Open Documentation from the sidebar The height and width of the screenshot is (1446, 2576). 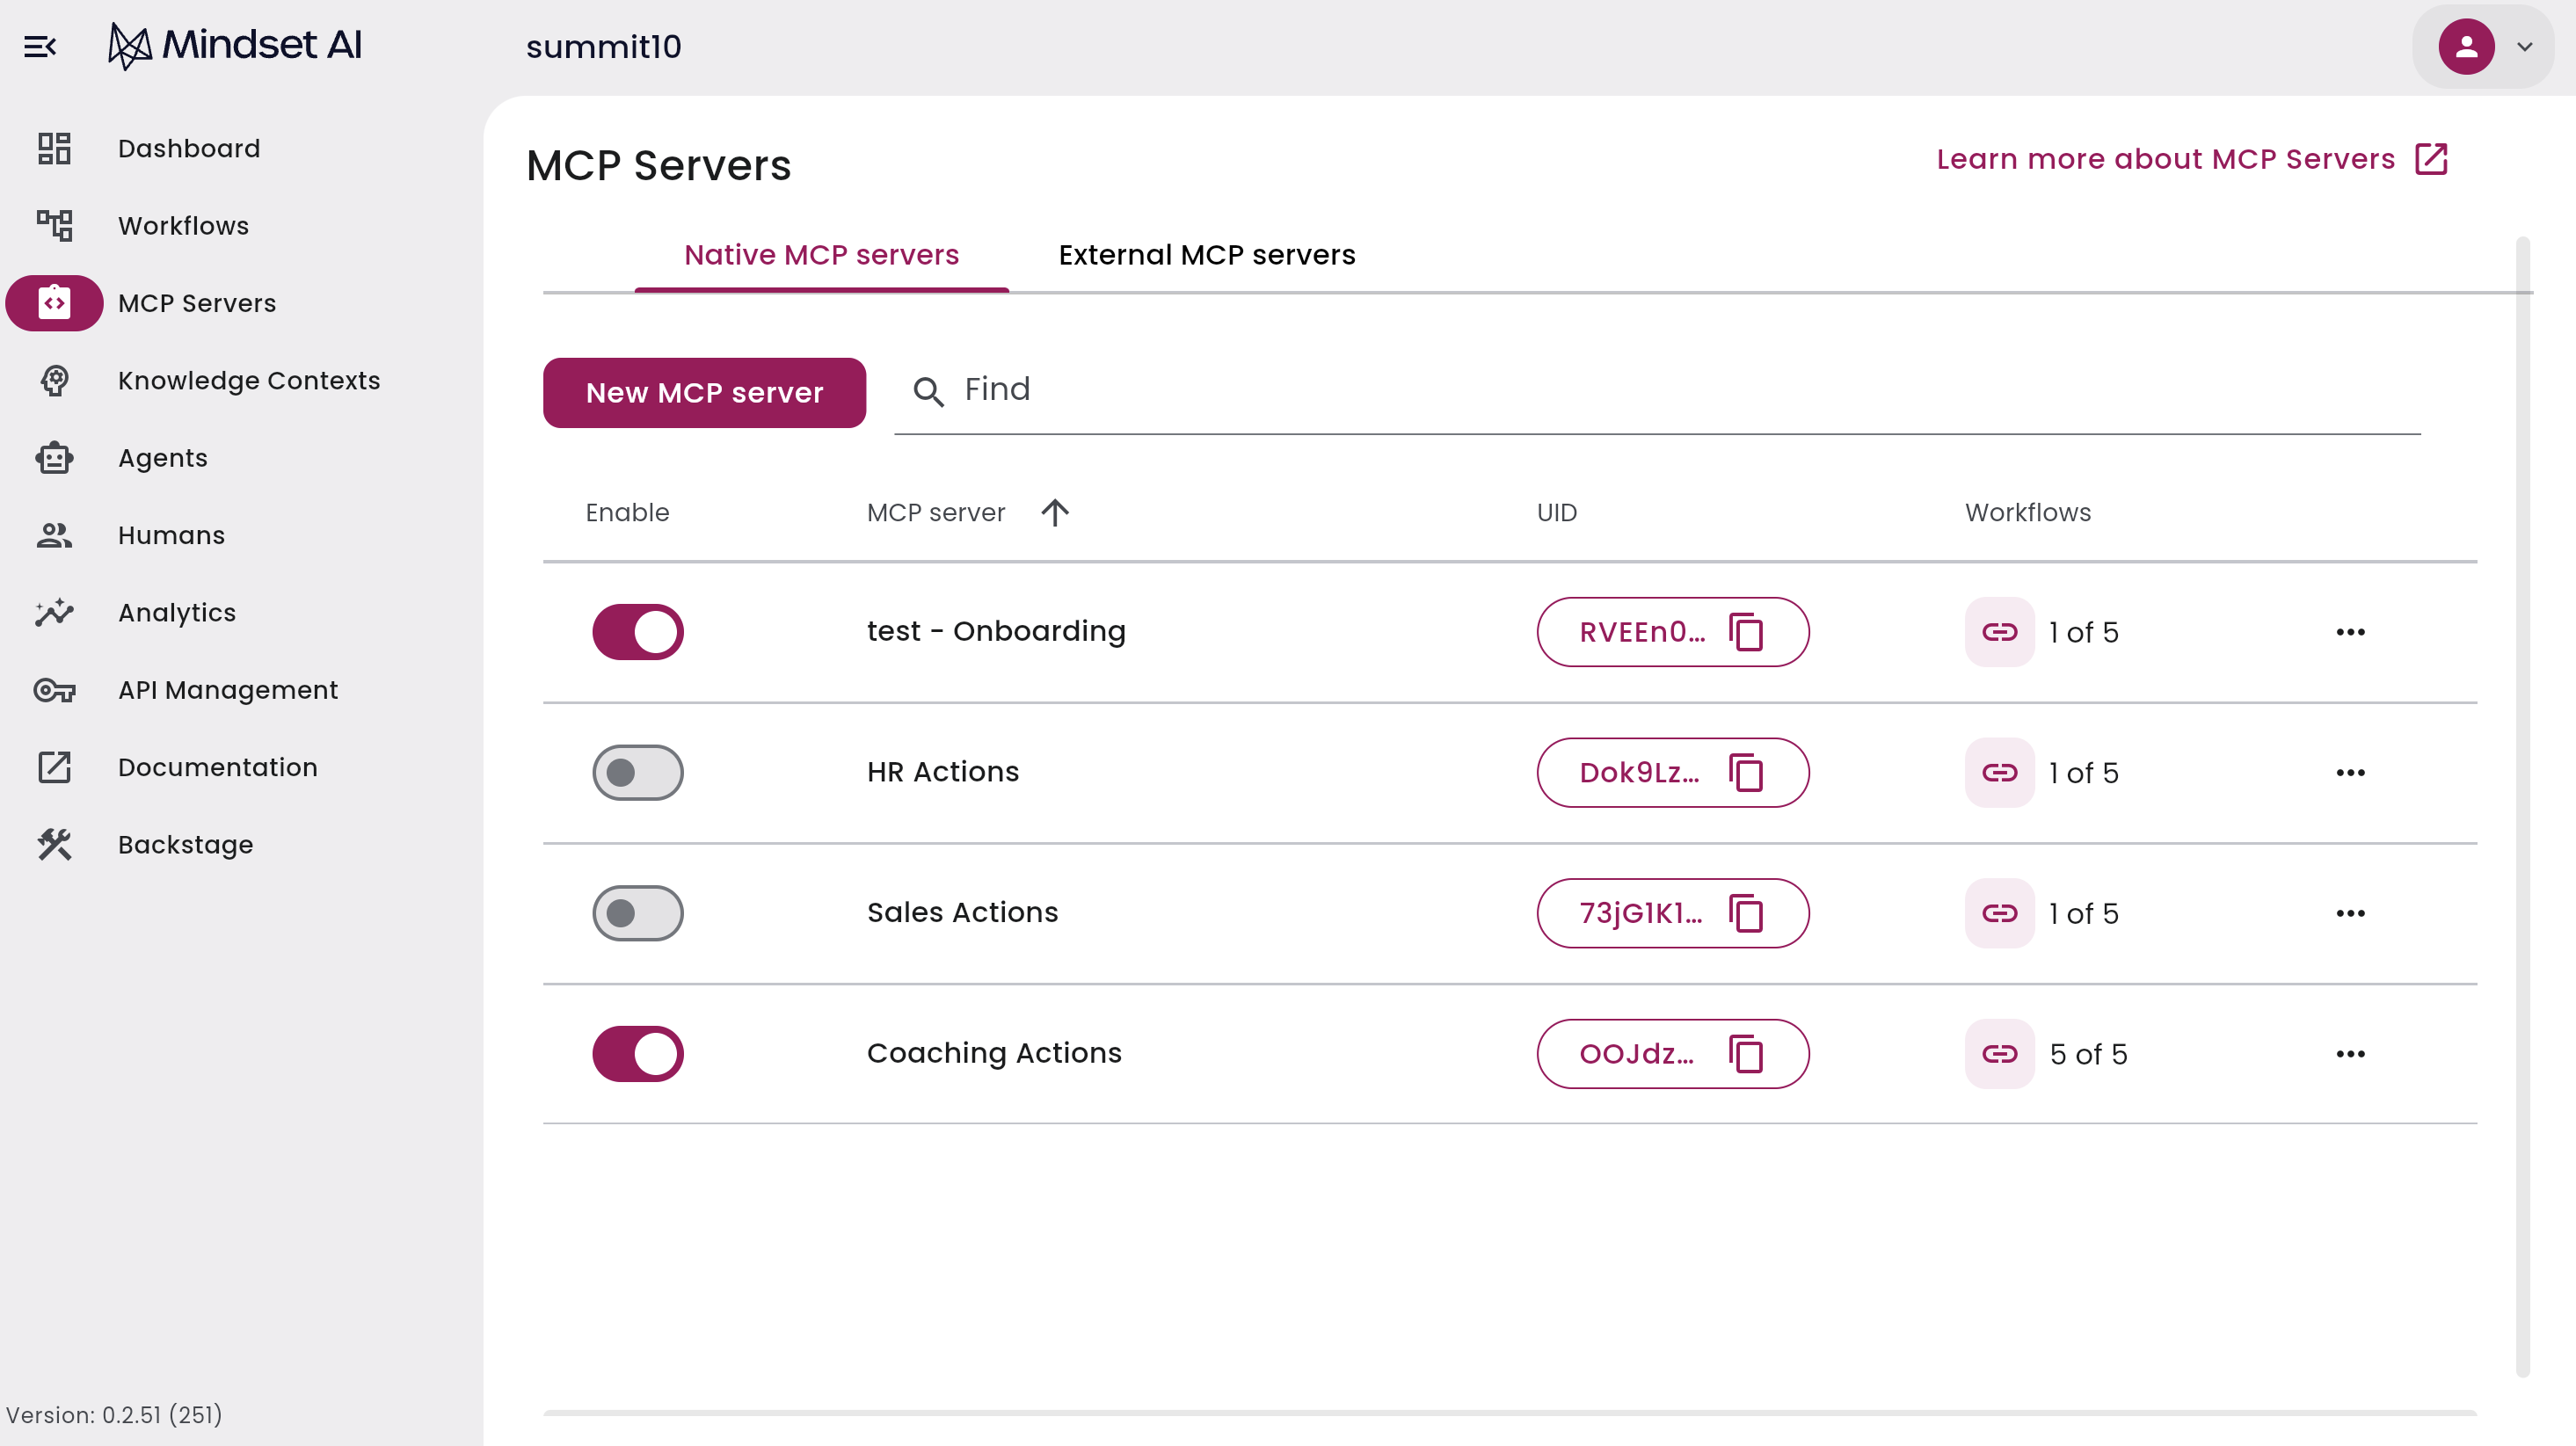click(218, 767)
